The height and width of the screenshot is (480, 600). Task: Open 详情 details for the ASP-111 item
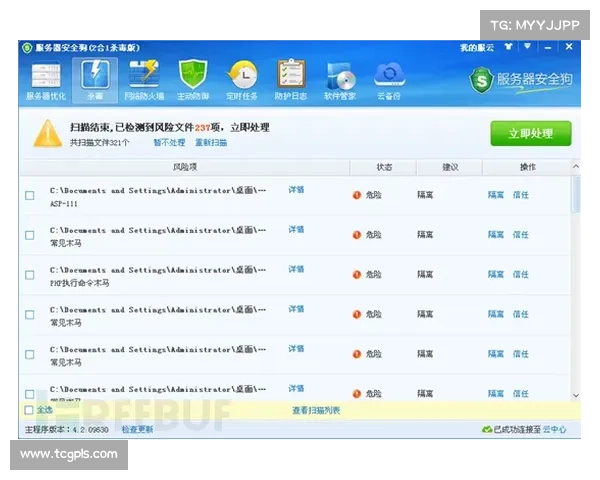pos(296,189)
